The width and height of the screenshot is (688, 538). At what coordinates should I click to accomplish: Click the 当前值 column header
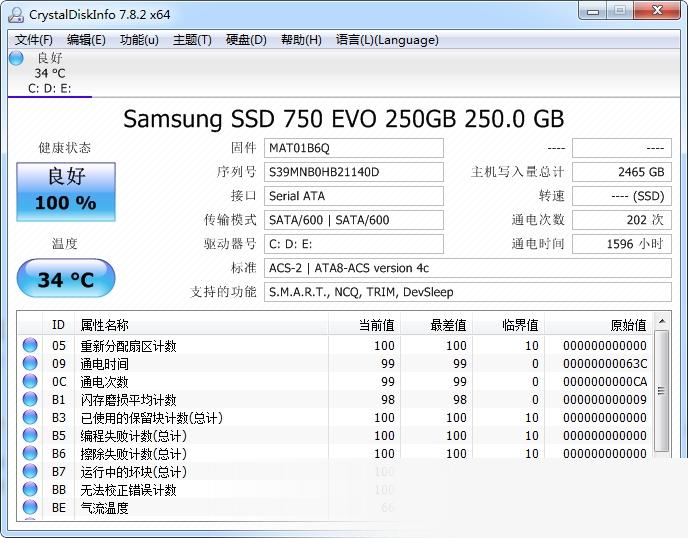click(x=364, y=325)
